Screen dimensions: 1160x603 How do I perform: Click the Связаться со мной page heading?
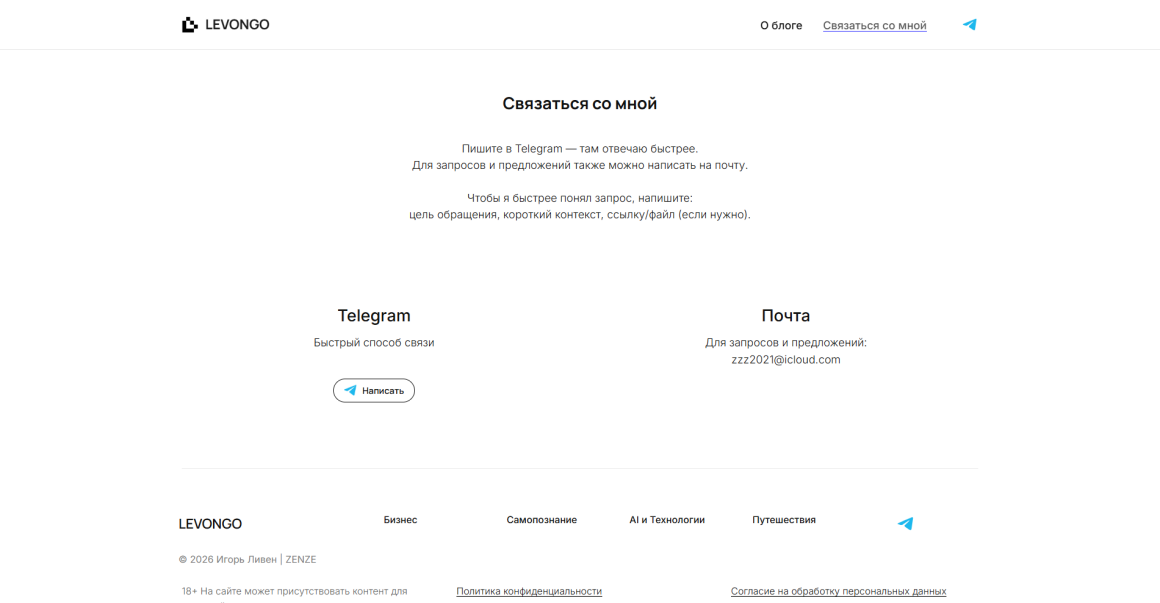579,104
